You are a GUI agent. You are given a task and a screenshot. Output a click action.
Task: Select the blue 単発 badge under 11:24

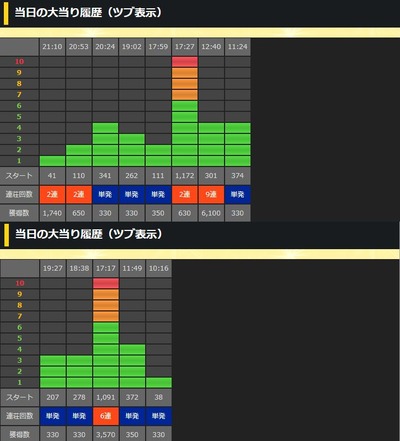coord(238,194)
